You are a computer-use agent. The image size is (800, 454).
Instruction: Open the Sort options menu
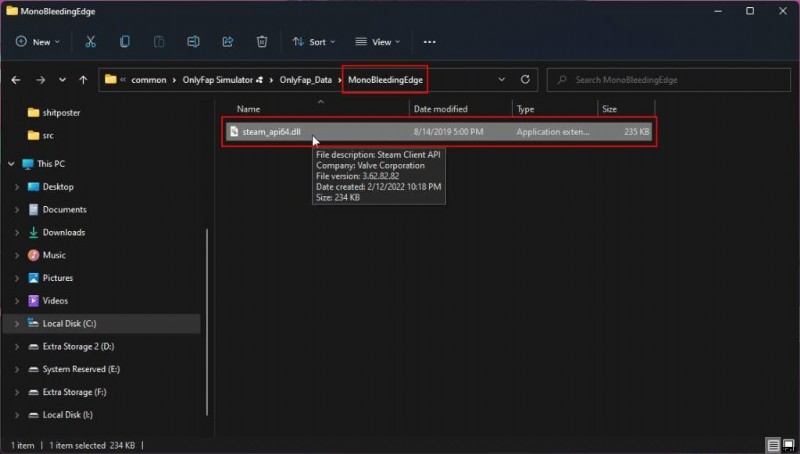(314, 42)
